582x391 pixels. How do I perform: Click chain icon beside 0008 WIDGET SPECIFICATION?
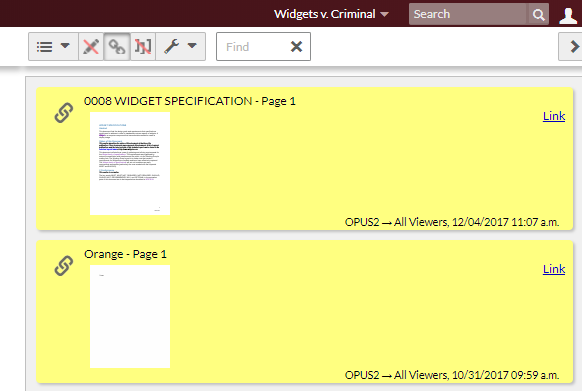(64, 113)
